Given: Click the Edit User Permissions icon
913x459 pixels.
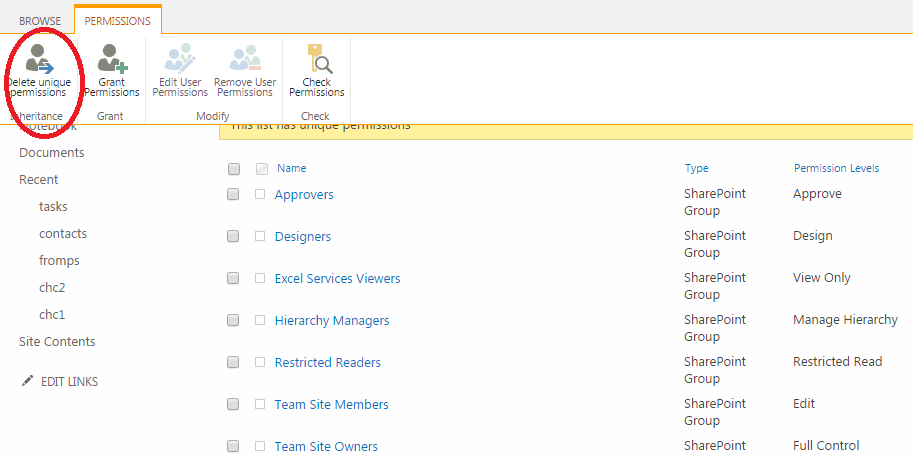Looking at the screenshot, I should pos(180,58).
